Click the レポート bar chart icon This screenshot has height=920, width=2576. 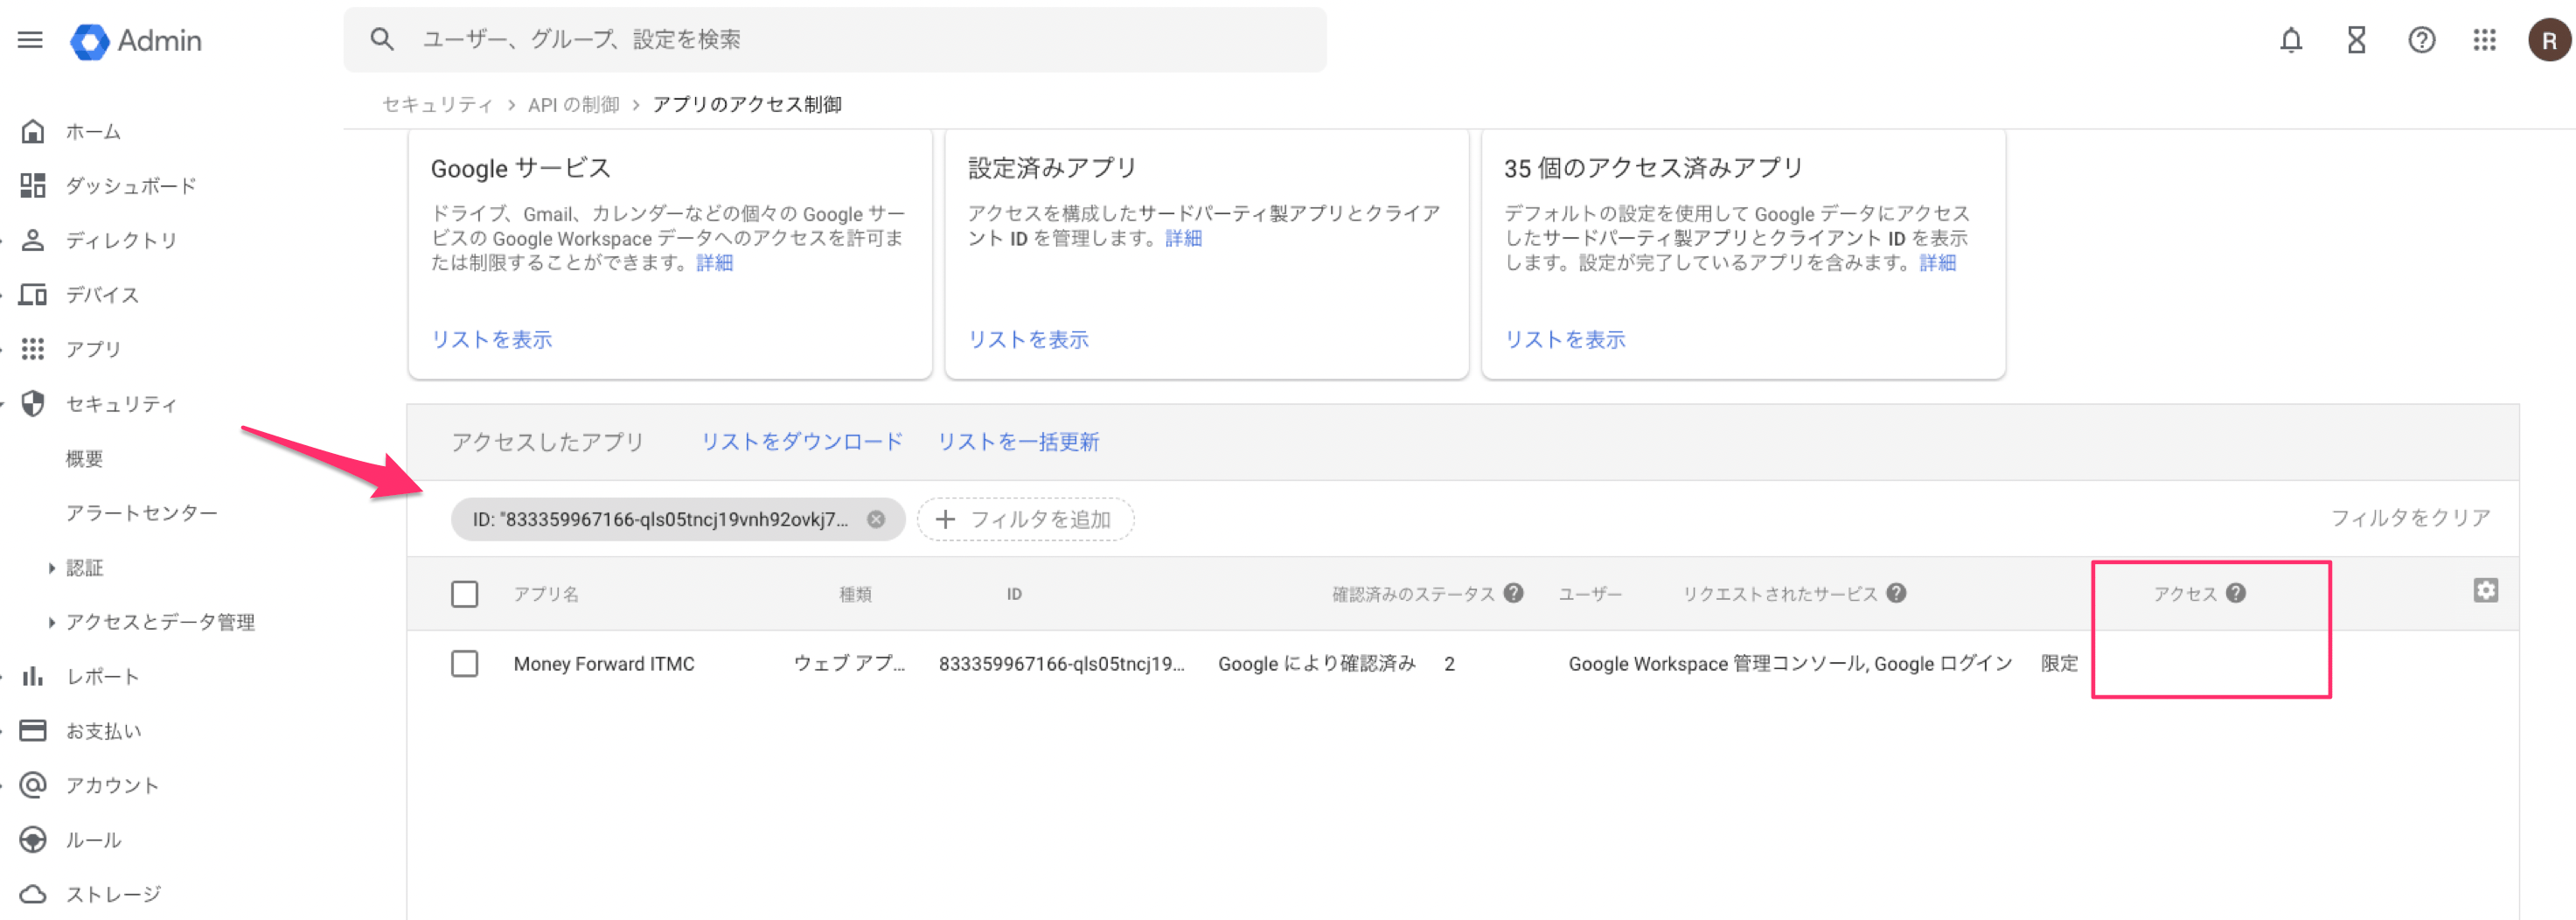click(x=33, y=676)
